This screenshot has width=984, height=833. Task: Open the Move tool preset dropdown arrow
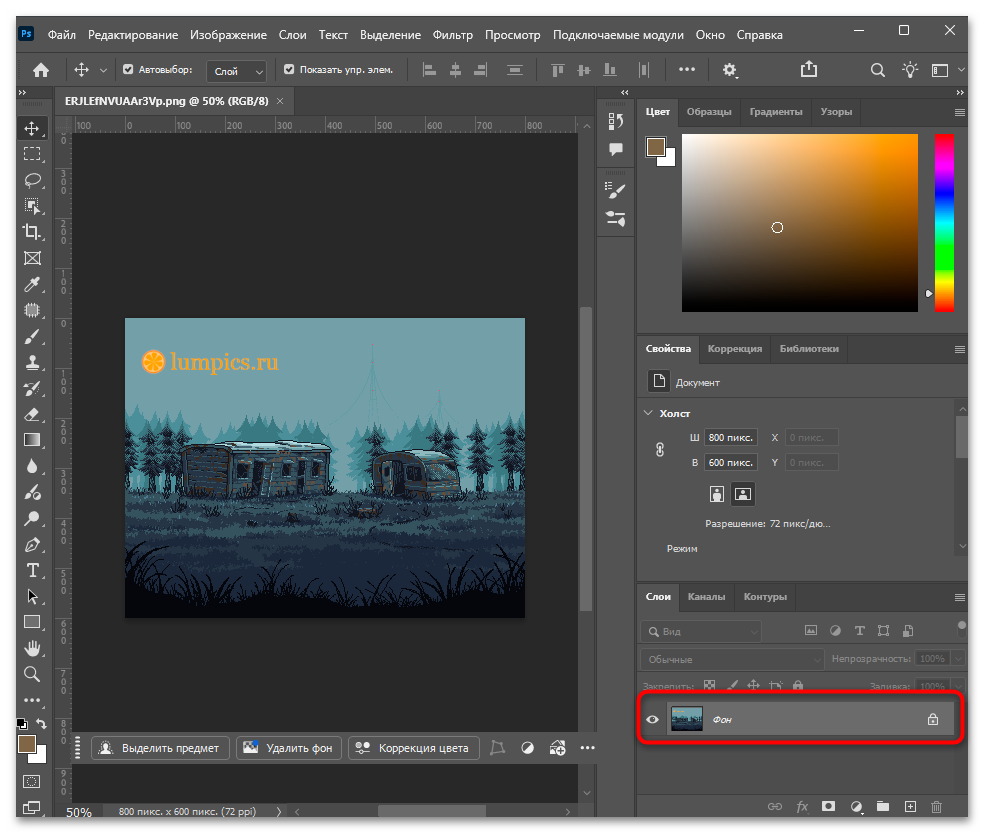tap(104, 70)
